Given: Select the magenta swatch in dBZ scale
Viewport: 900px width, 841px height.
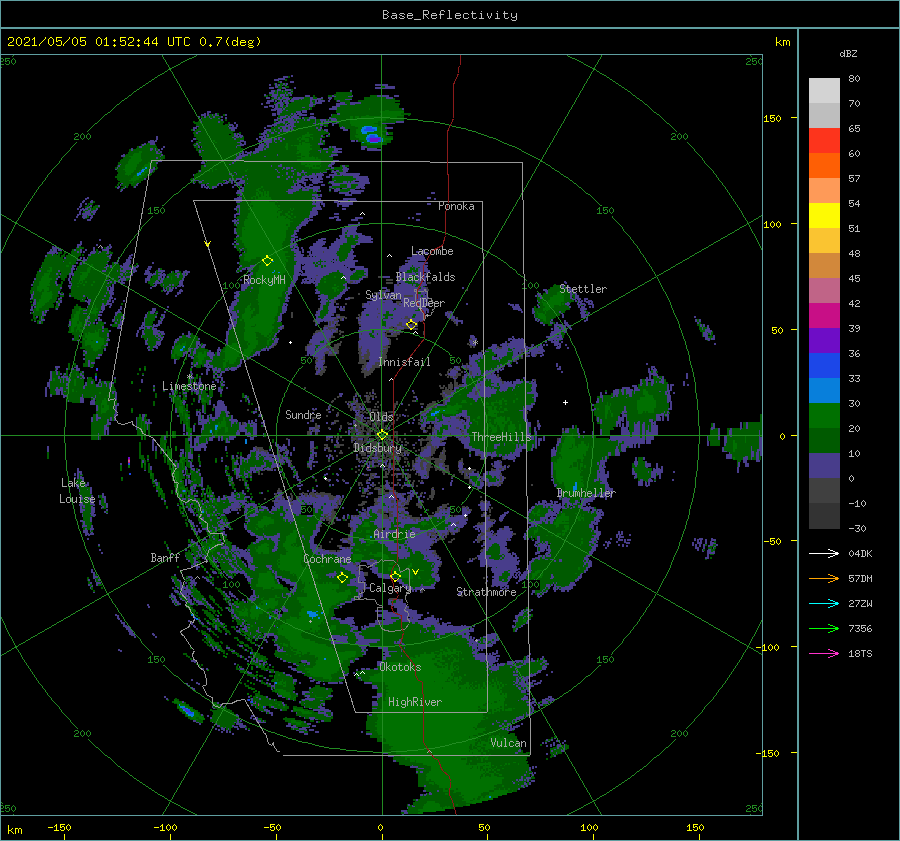Looking at the screenshot, I should coord(824,316).
